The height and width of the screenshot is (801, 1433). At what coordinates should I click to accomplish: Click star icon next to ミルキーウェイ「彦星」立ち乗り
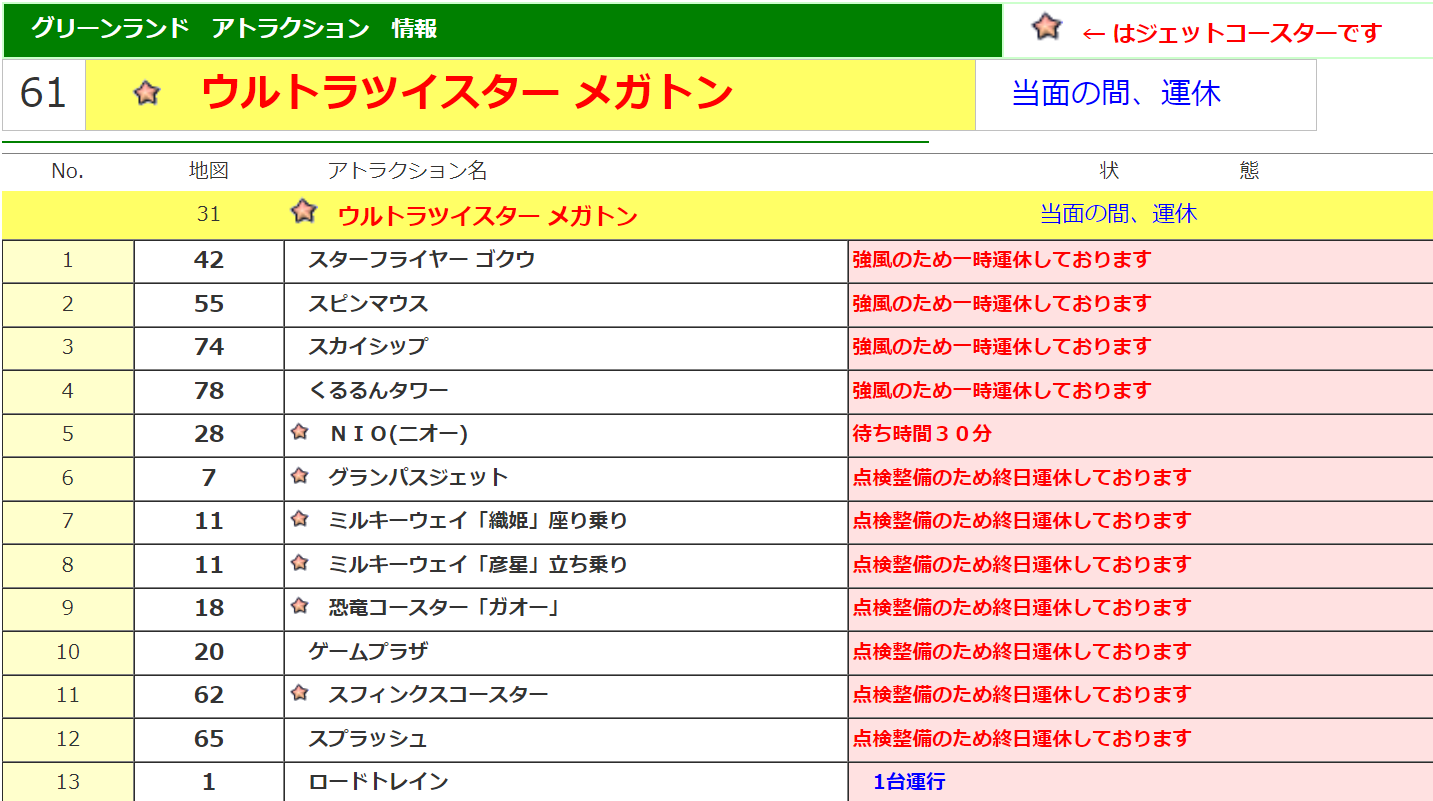(x=299, y=563)
